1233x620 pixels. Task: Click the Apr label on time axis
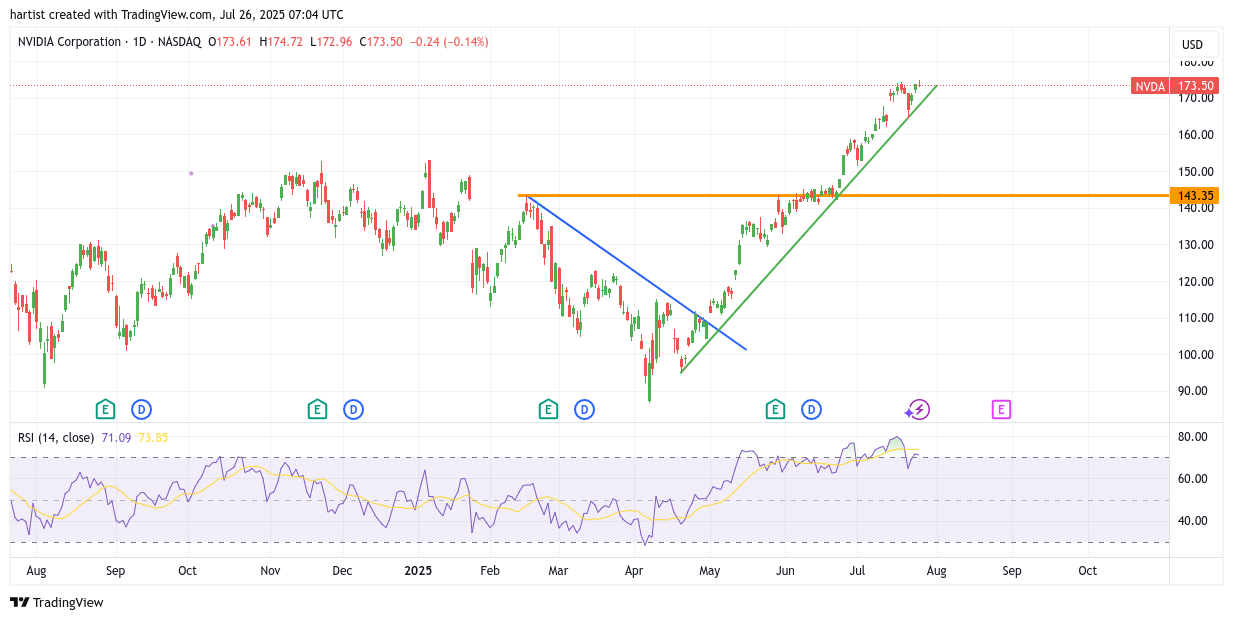click(x=633, y=571)
